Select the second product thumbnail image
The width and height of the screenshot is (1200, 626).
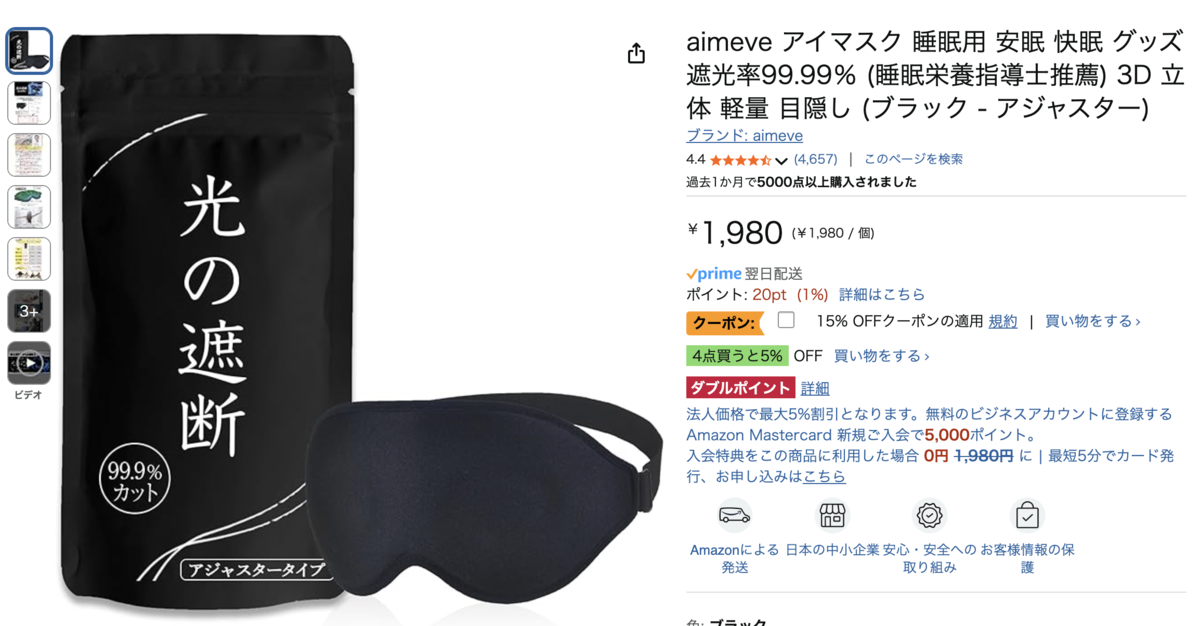tap(29, 103)
